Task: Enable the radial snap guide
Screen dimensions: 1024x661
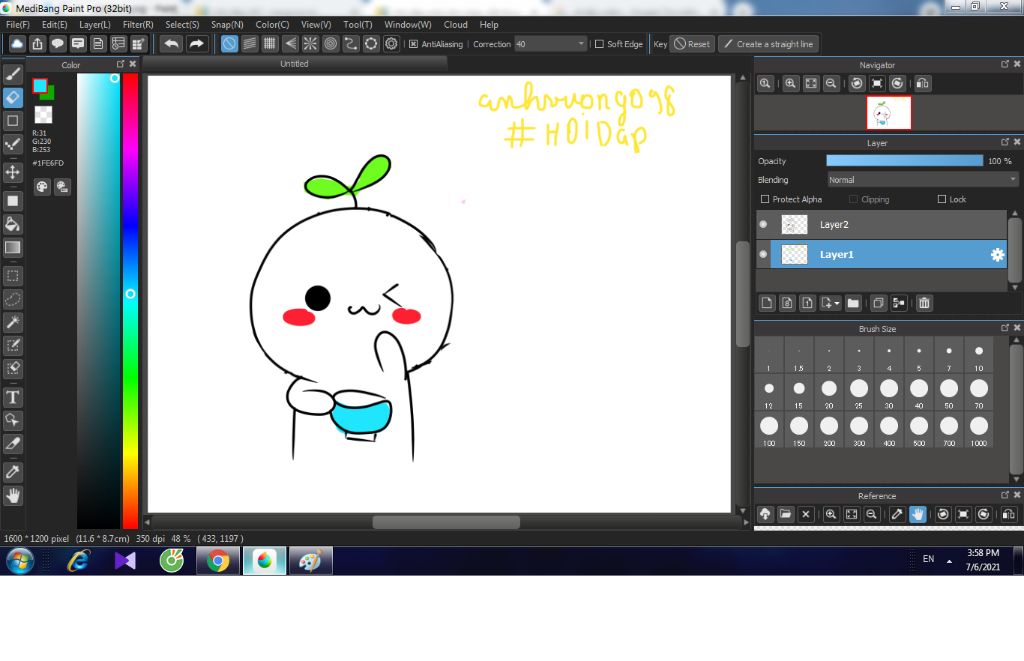Action: [x=310, y=44]
